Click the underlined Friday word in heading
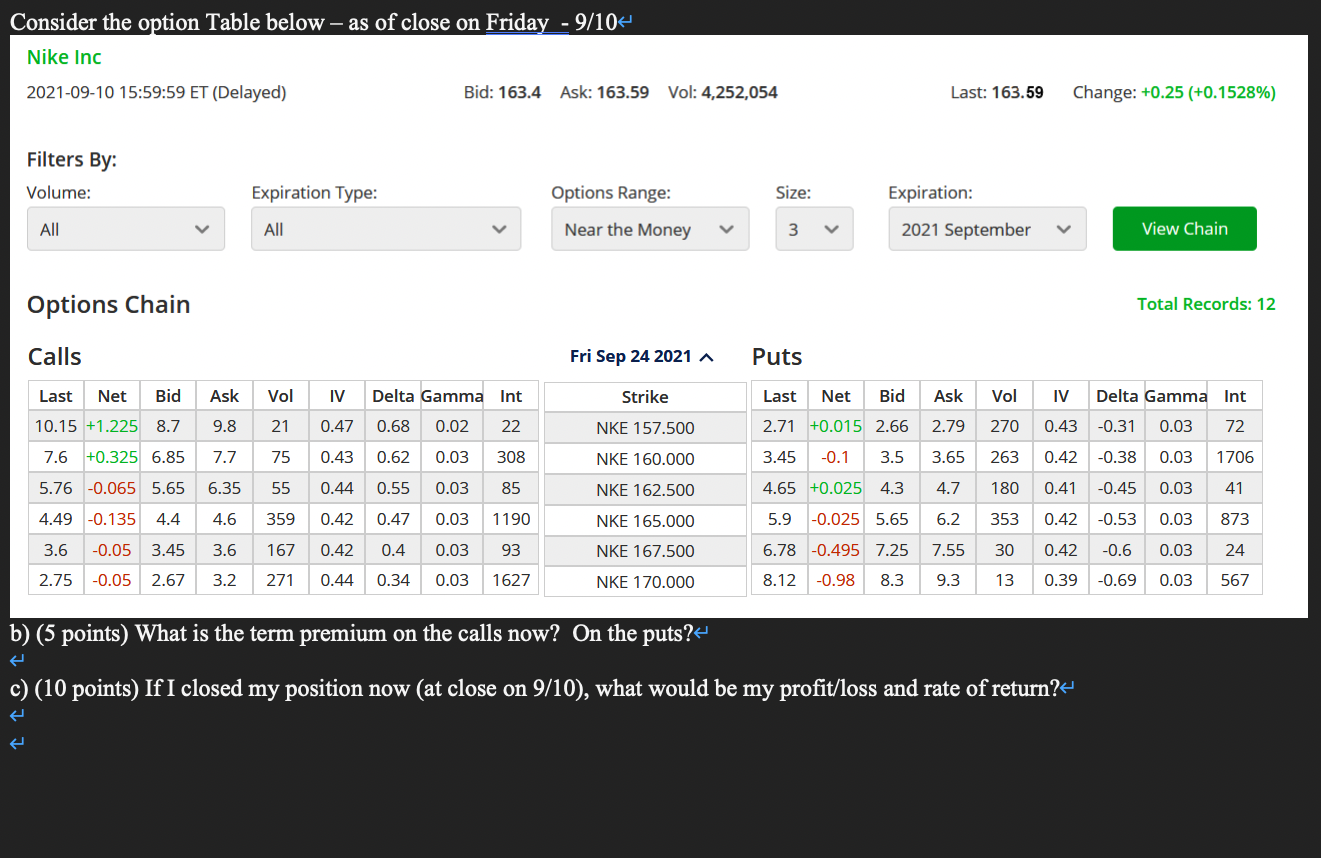The width and height of the screenshot is (1321, 858). click(x=518, y=22)
